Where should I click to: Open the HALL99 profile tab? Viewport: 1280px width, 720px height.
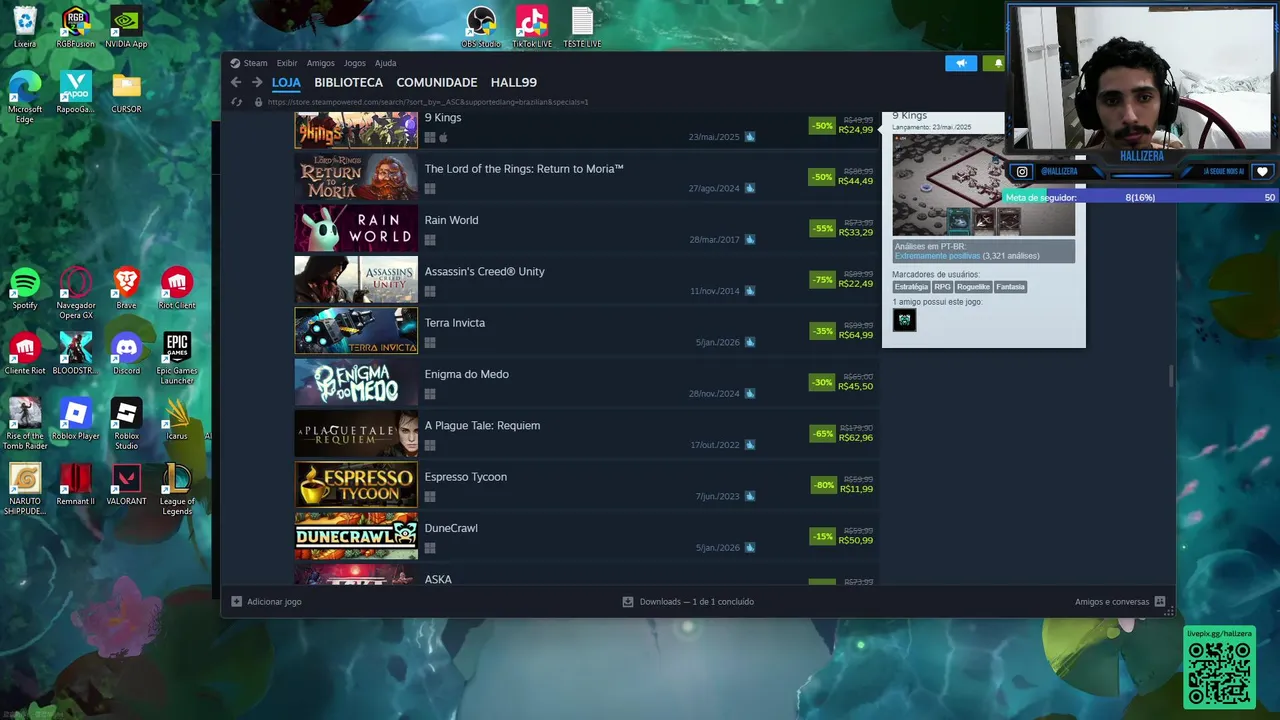point(513,82)
